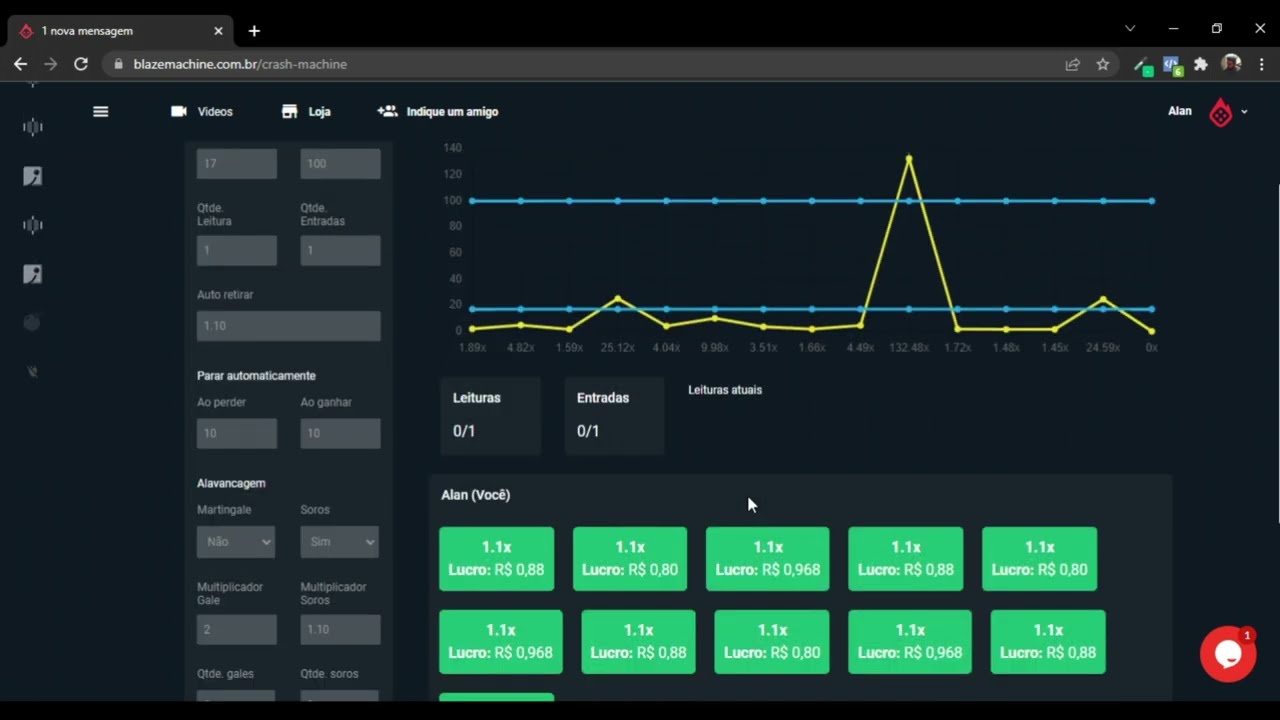Click the 'Qtde. soros' label
The height and width of the screenshot is (720, 1280).
click(329, 674)
